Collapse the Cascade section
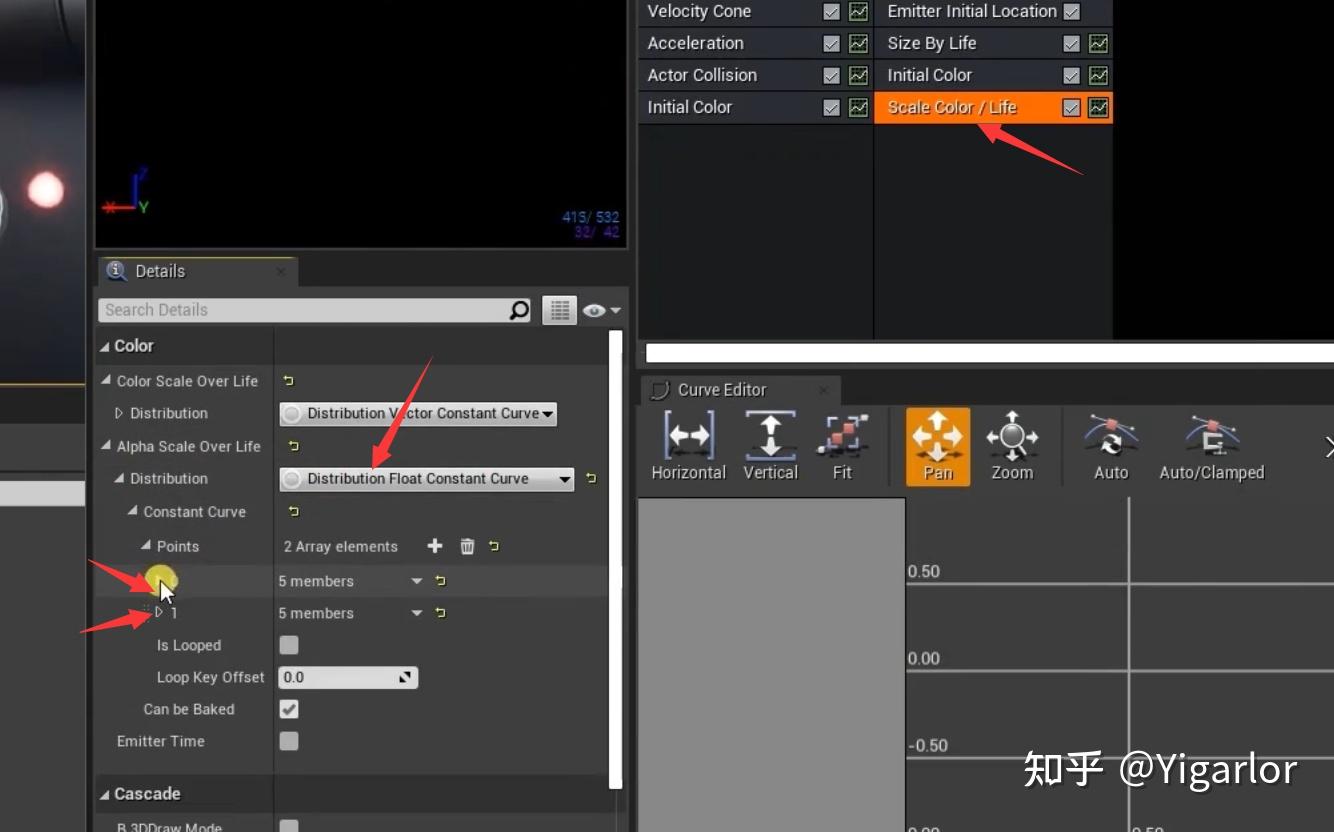 tap(105, 794)
